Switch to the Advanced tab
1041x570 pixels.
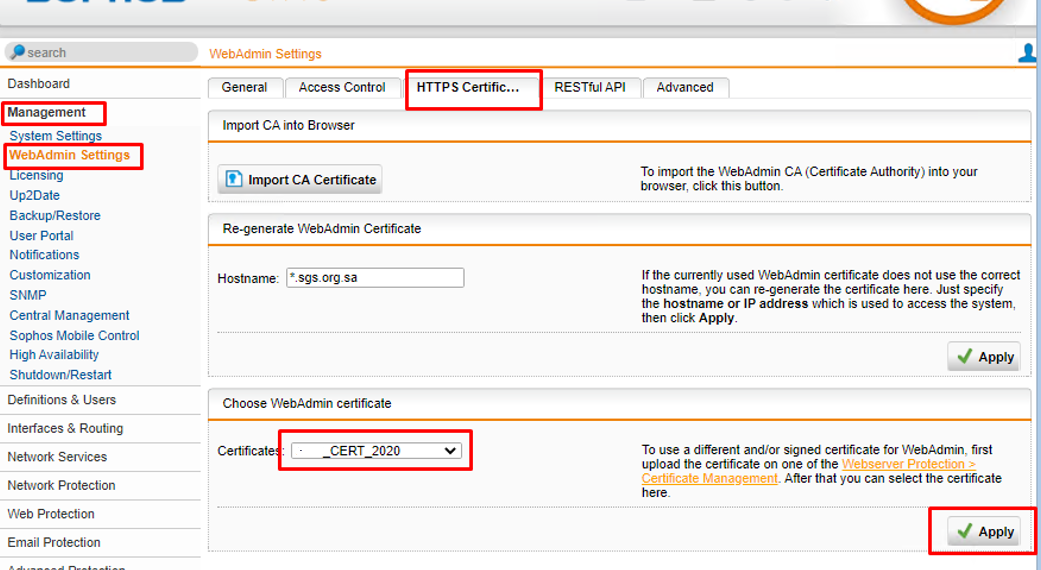[x=685, y=88]
